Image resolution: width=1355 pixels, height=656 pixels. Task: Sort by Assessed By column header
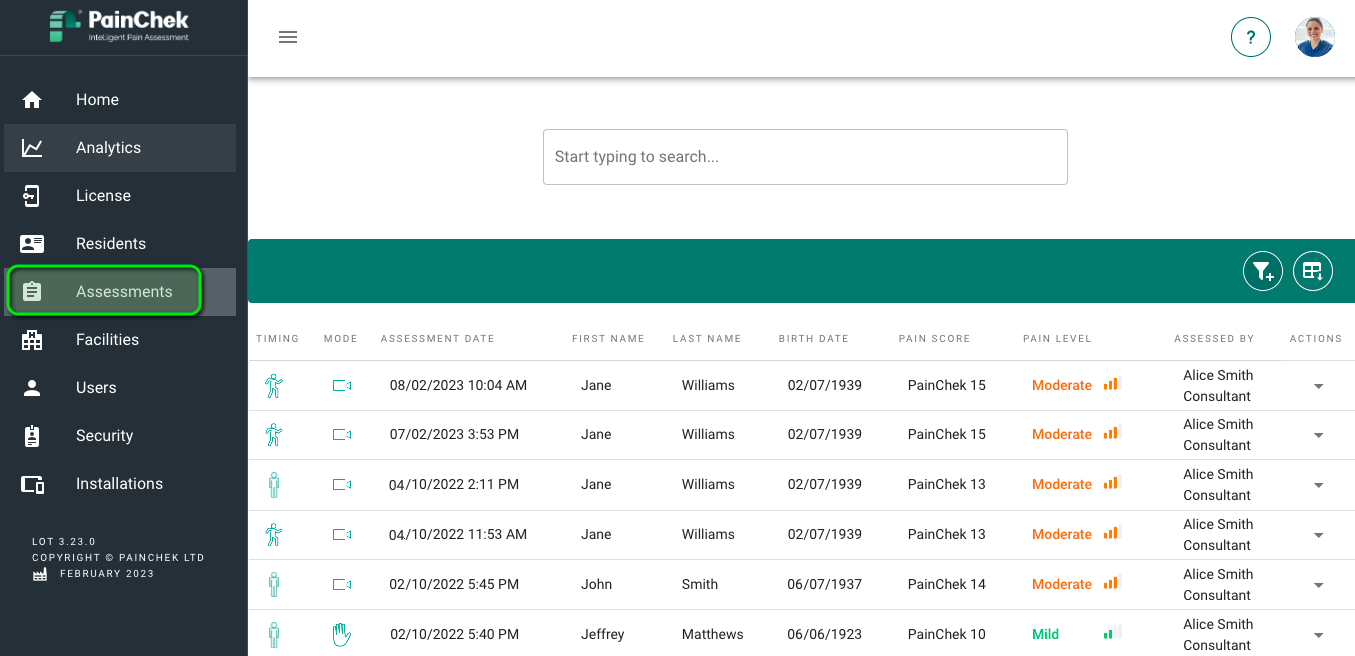pos(1214,339)
